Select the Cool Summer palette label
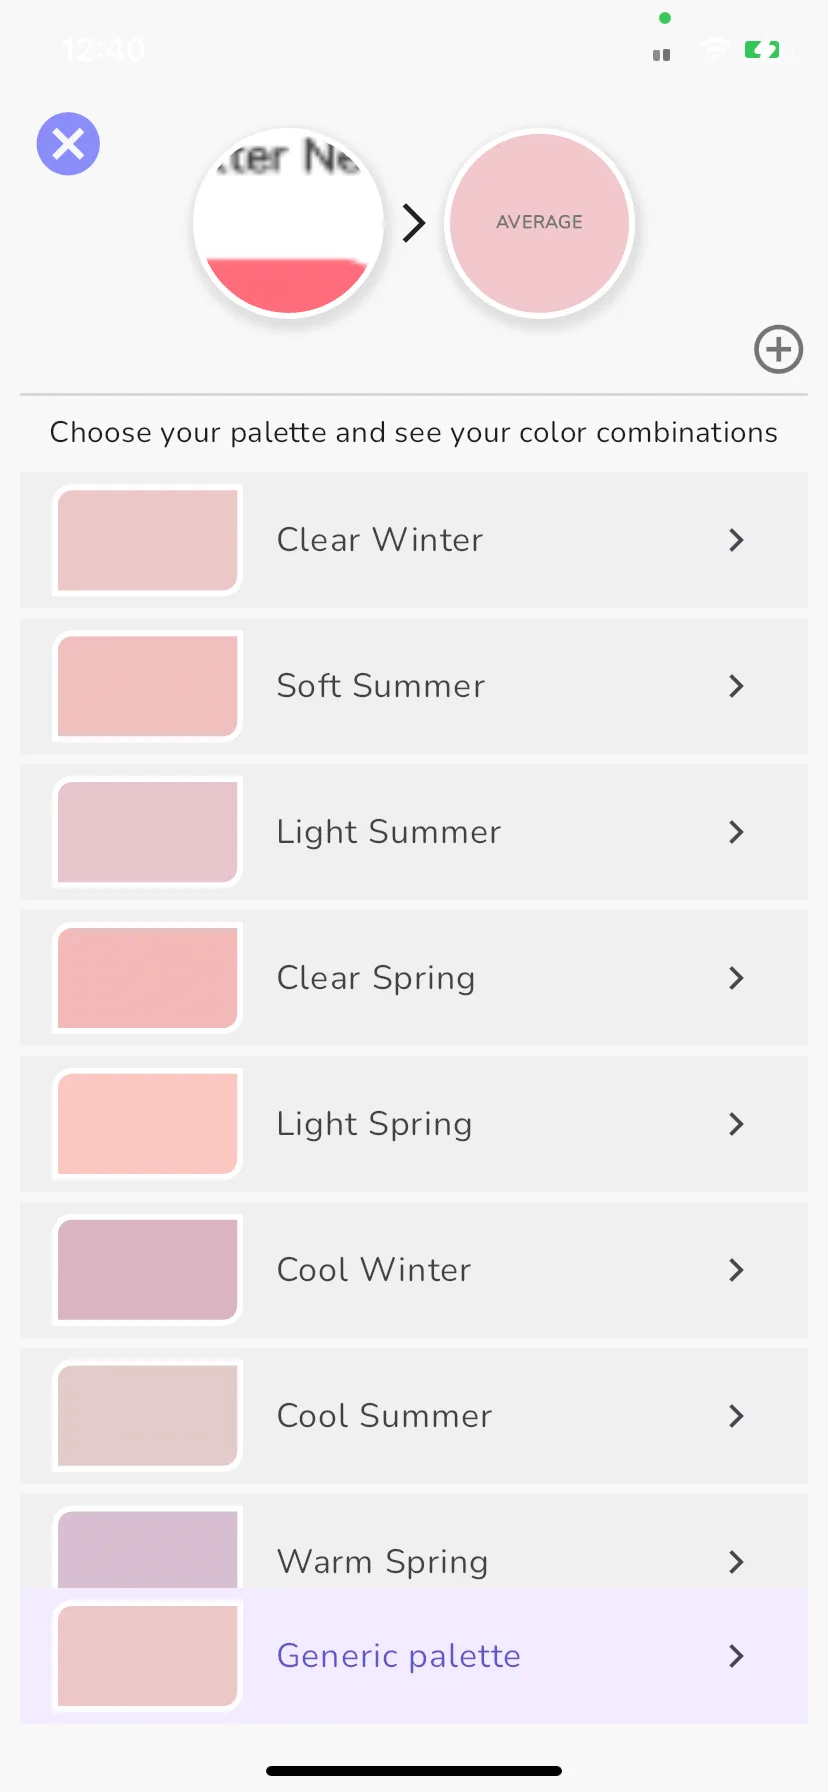The width and height of the screenshot is (828, 1792). pyautogui.click(x=385, y=1416)
